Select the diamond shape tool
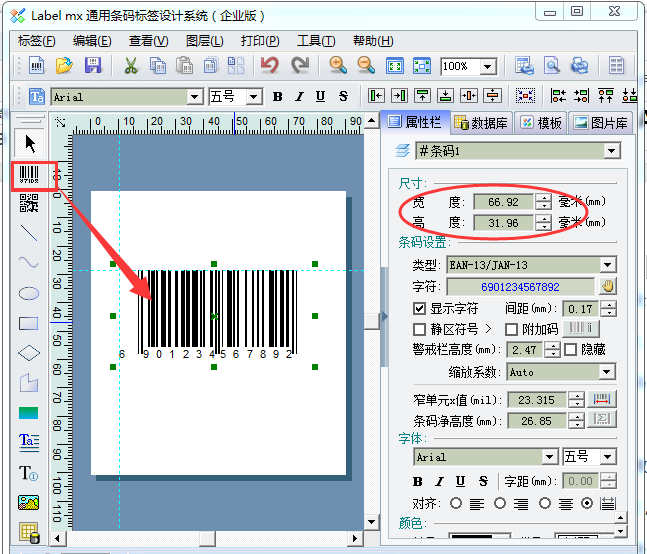The height and width of the screenshot is (554, 647). (30, 353)
